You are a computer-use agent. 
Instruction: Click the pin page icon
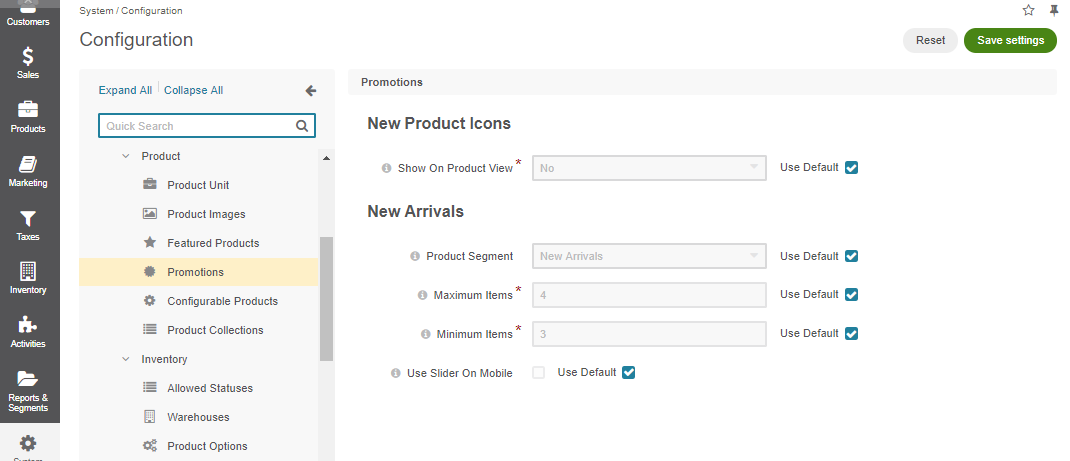point(1054,10)
